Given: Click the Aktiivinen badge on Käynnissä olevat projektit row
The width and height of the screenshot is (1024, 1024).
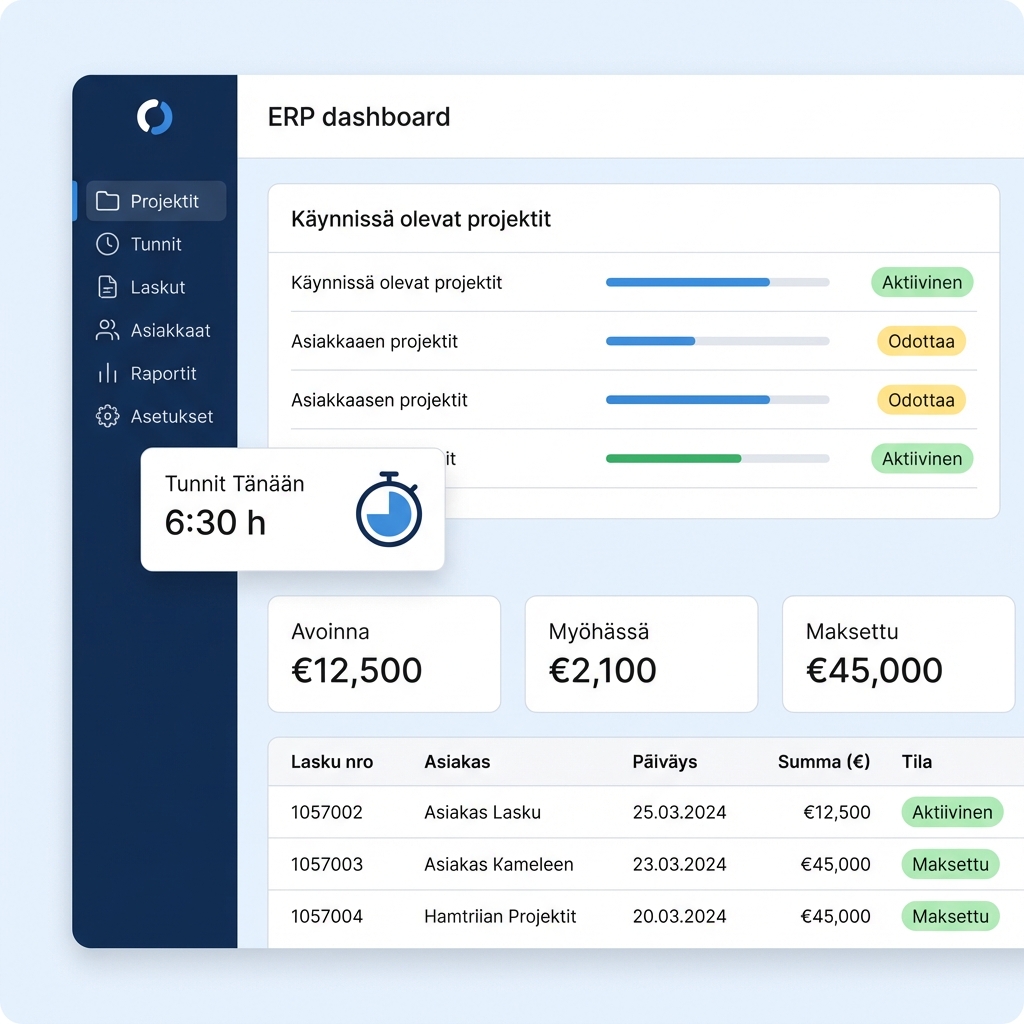Looking at the screenshot, I should 922,282.
